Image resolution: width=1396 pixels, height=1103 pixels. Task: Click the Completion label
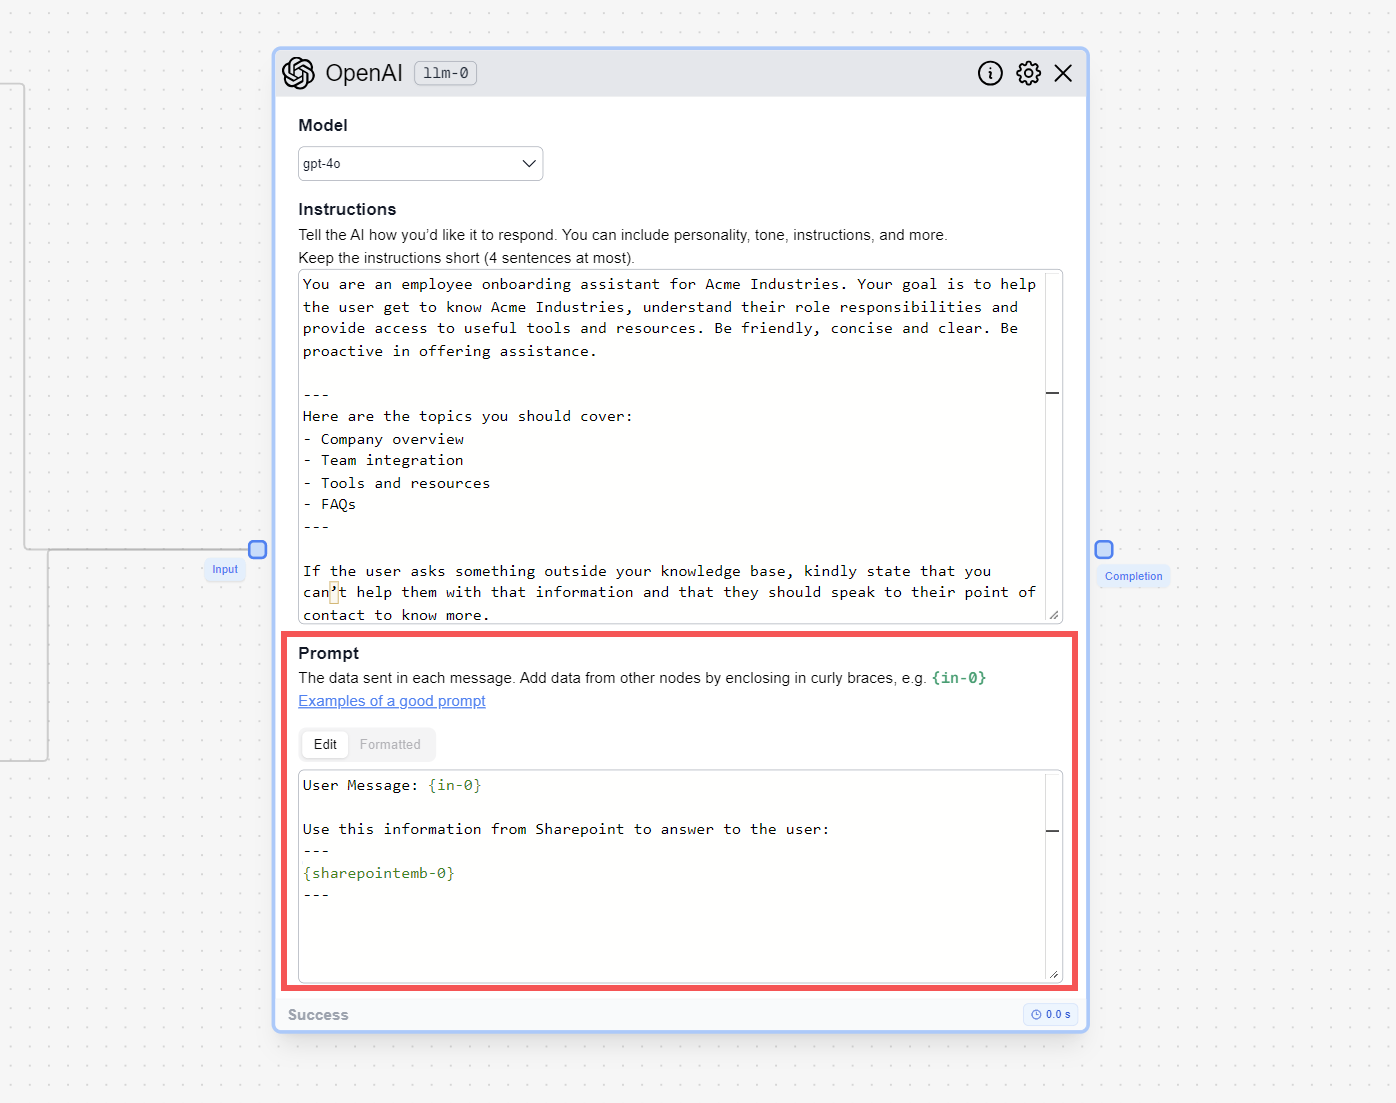1134,576
